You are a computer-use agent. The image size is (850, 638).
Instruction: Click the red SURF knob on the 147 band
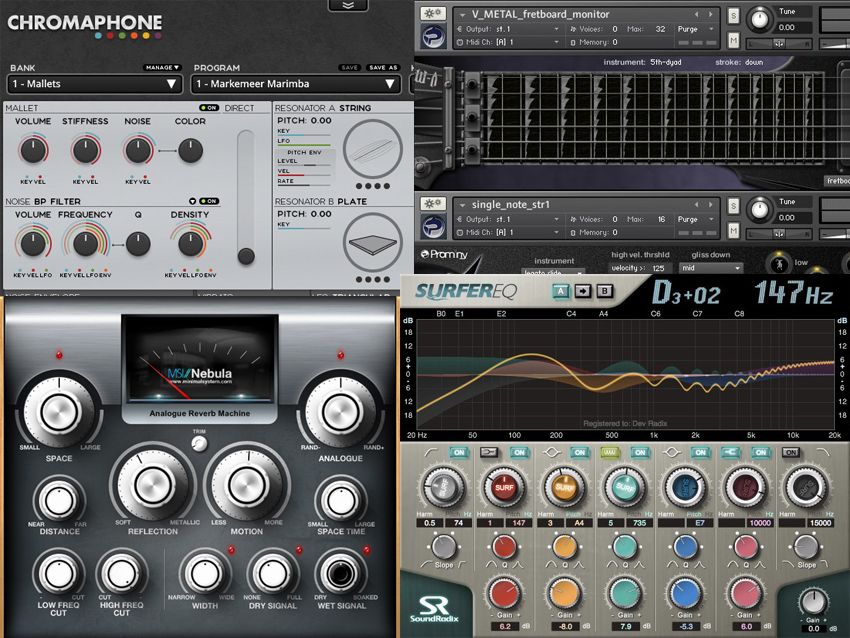pos(504,487)
